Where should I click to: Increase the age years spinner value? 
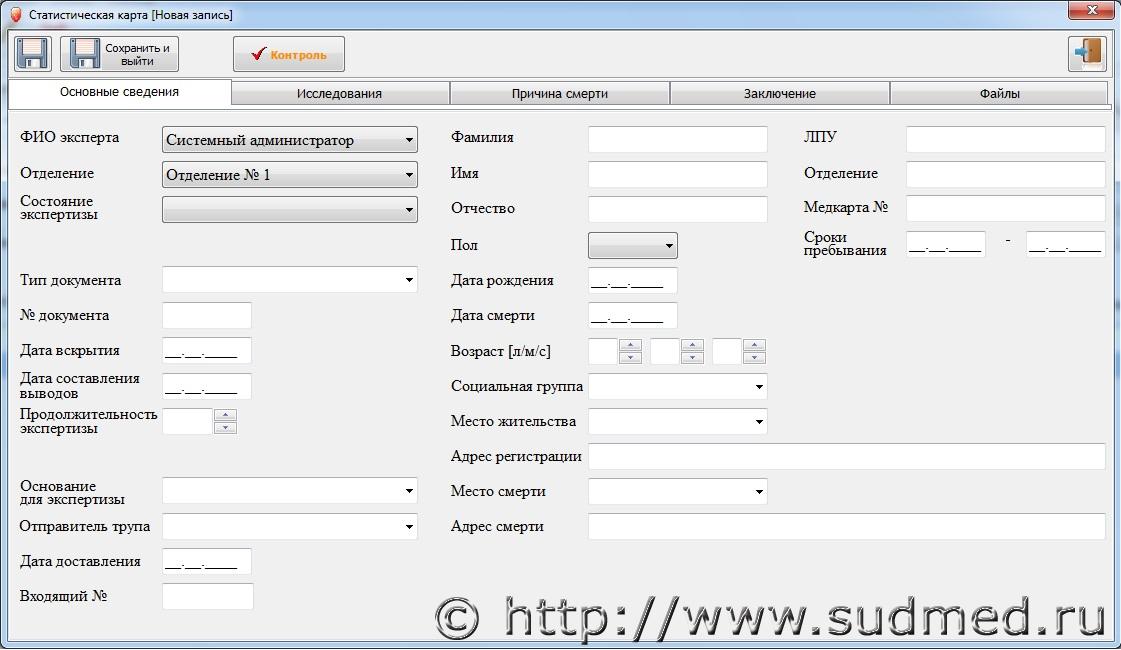630,346
